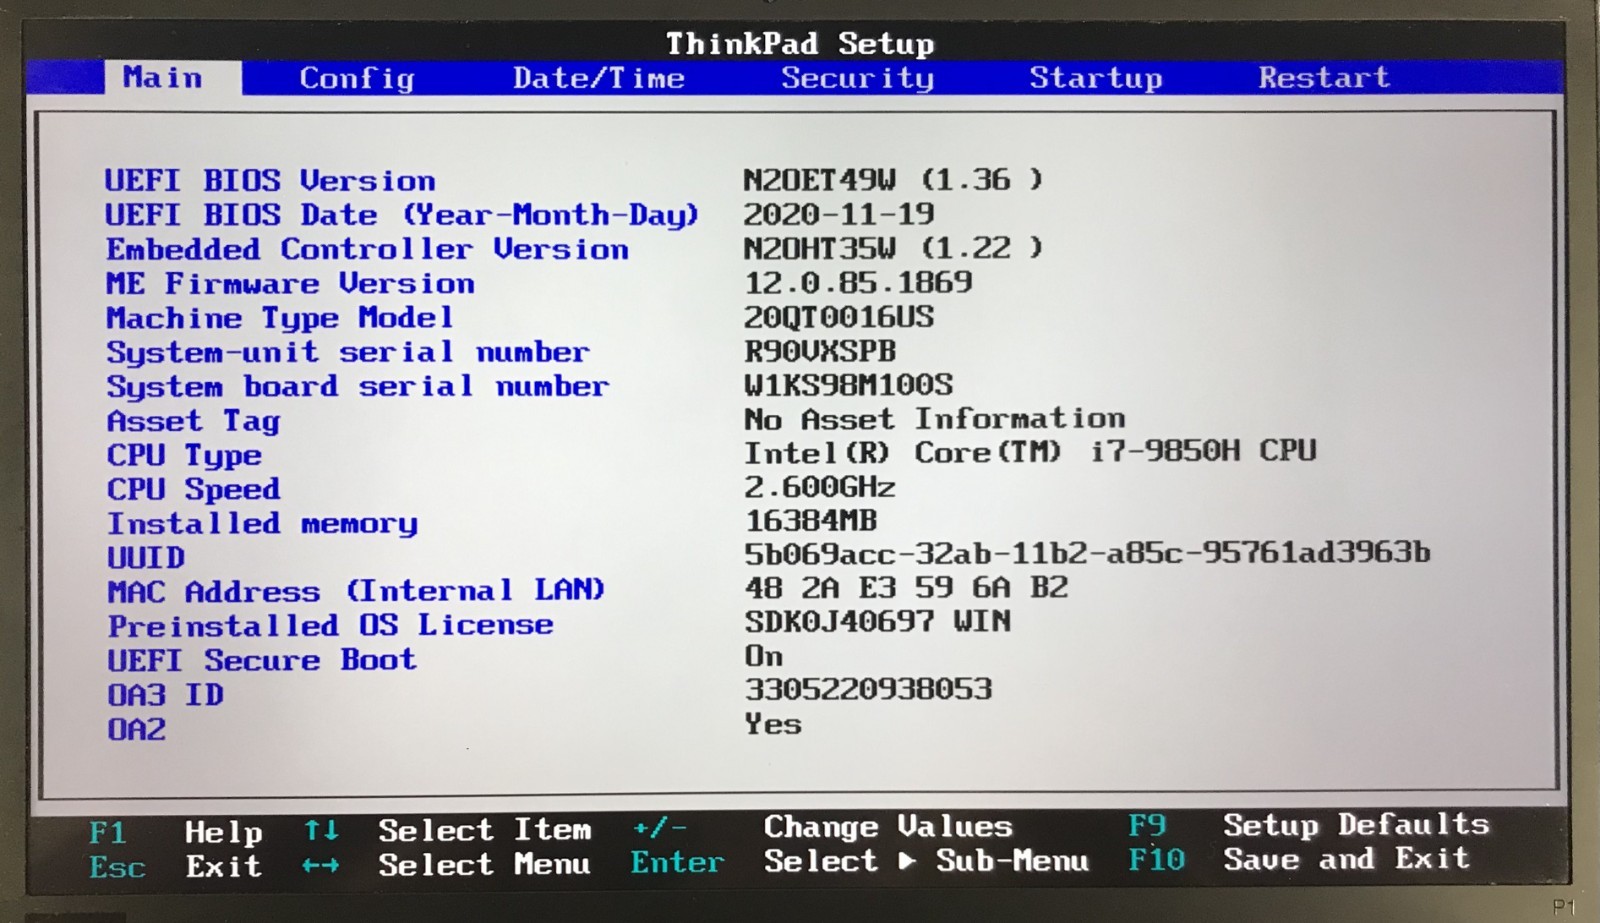
Task: Click the left-right arrows Select Menu icon
Action: click(x=320, y=866)
